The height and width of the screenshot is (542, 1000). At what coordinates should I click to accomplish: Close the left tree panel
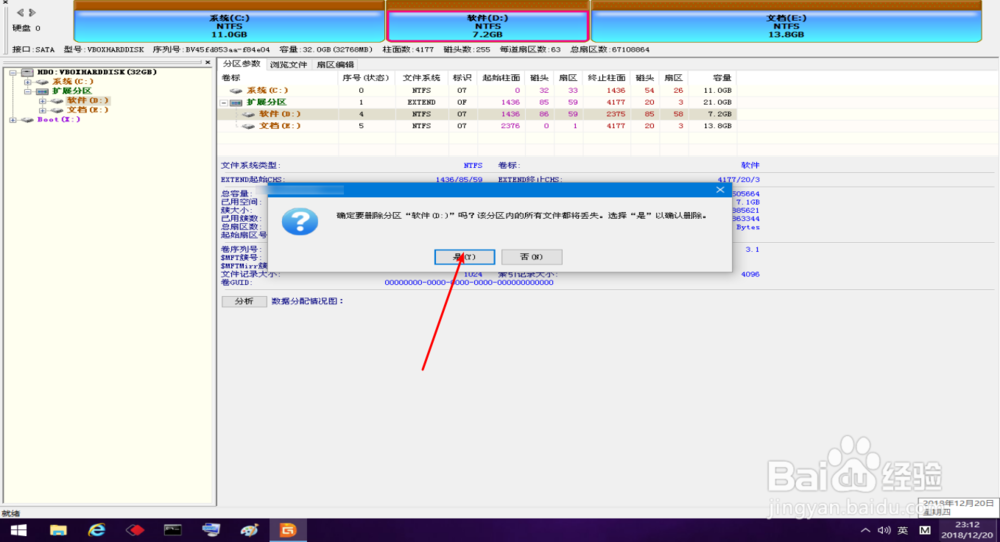[x=207, y=62]
